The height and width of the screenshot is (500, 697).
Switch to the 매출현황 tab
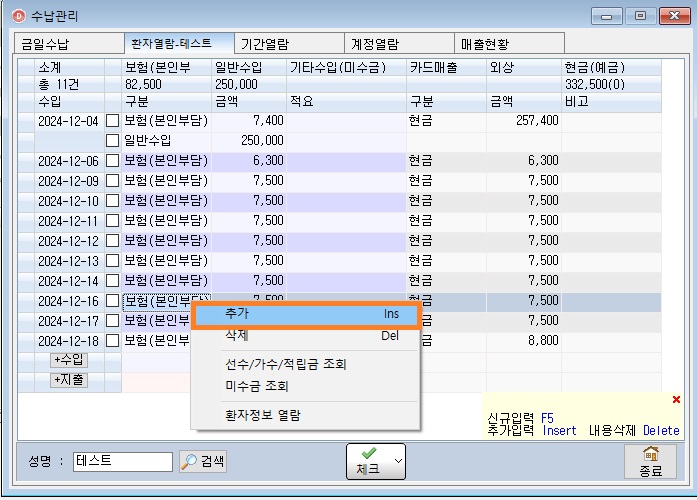(509, 44)
